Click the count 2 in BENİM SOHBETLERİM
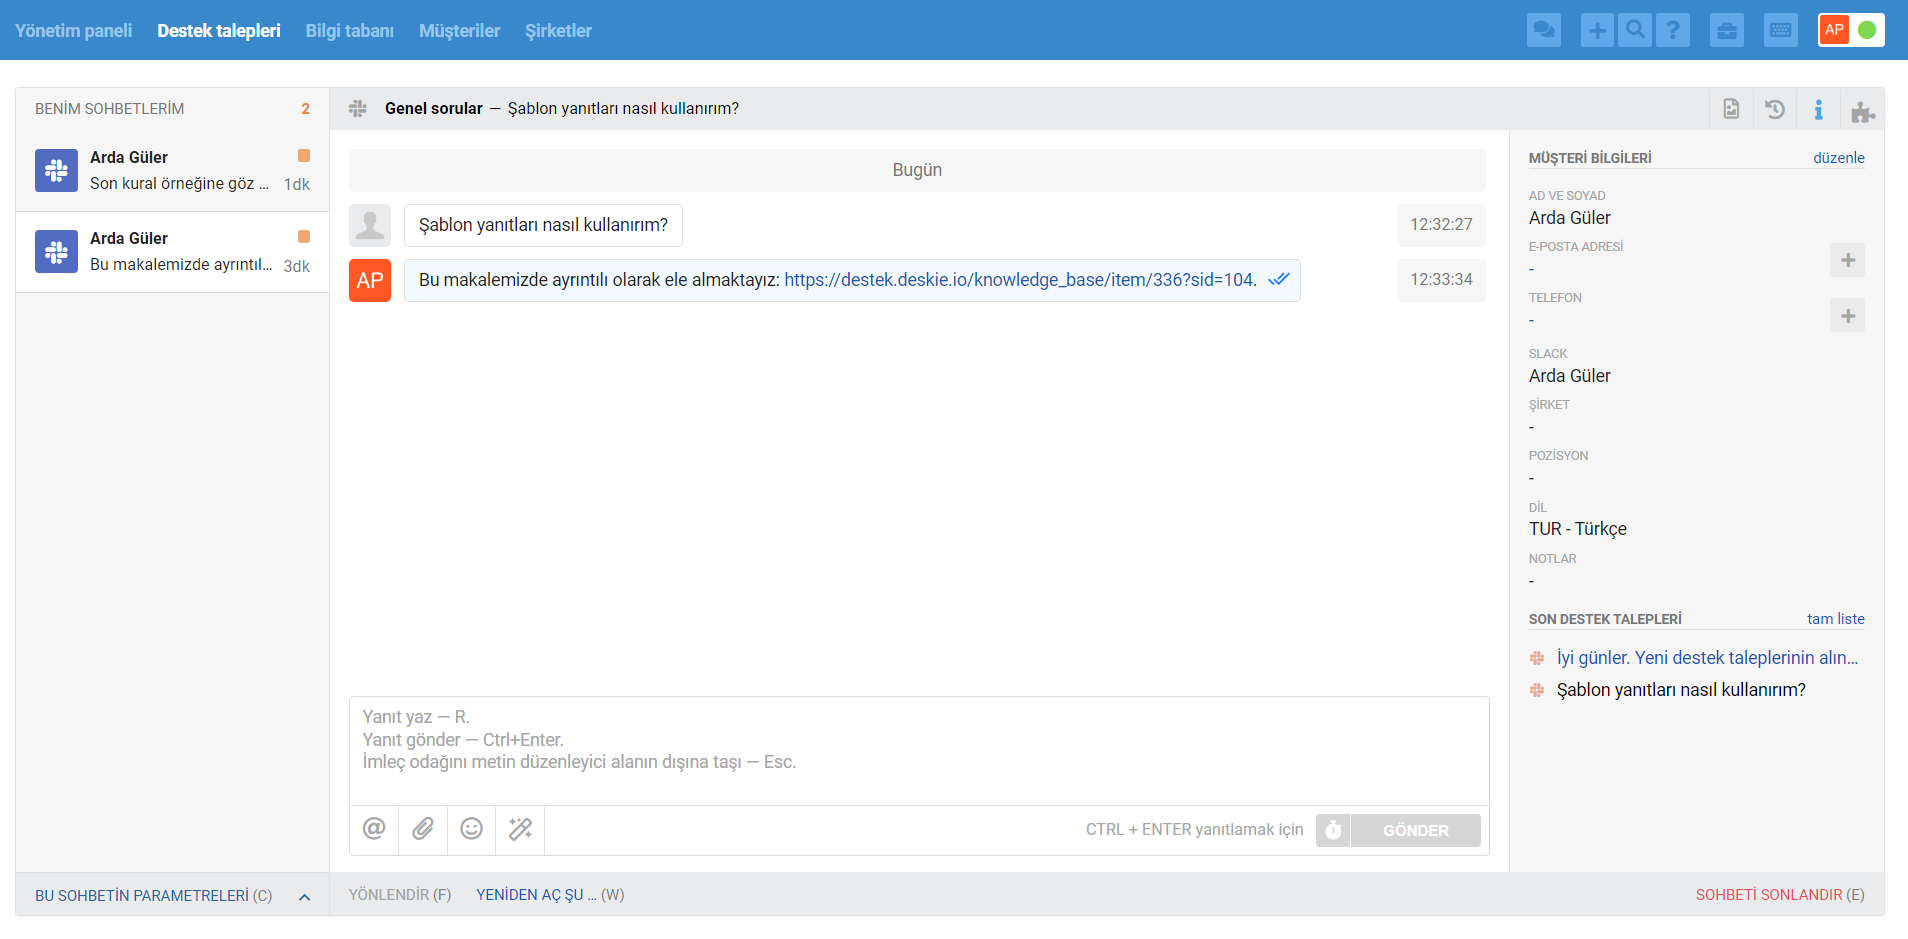 [x=305, y=109]
